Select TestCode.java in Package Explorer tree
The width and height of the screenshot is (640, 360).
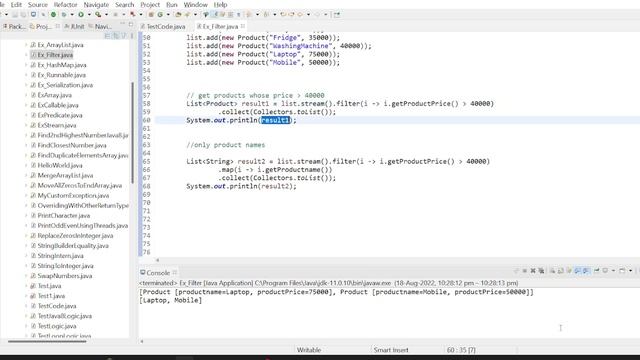coord(57,306)
